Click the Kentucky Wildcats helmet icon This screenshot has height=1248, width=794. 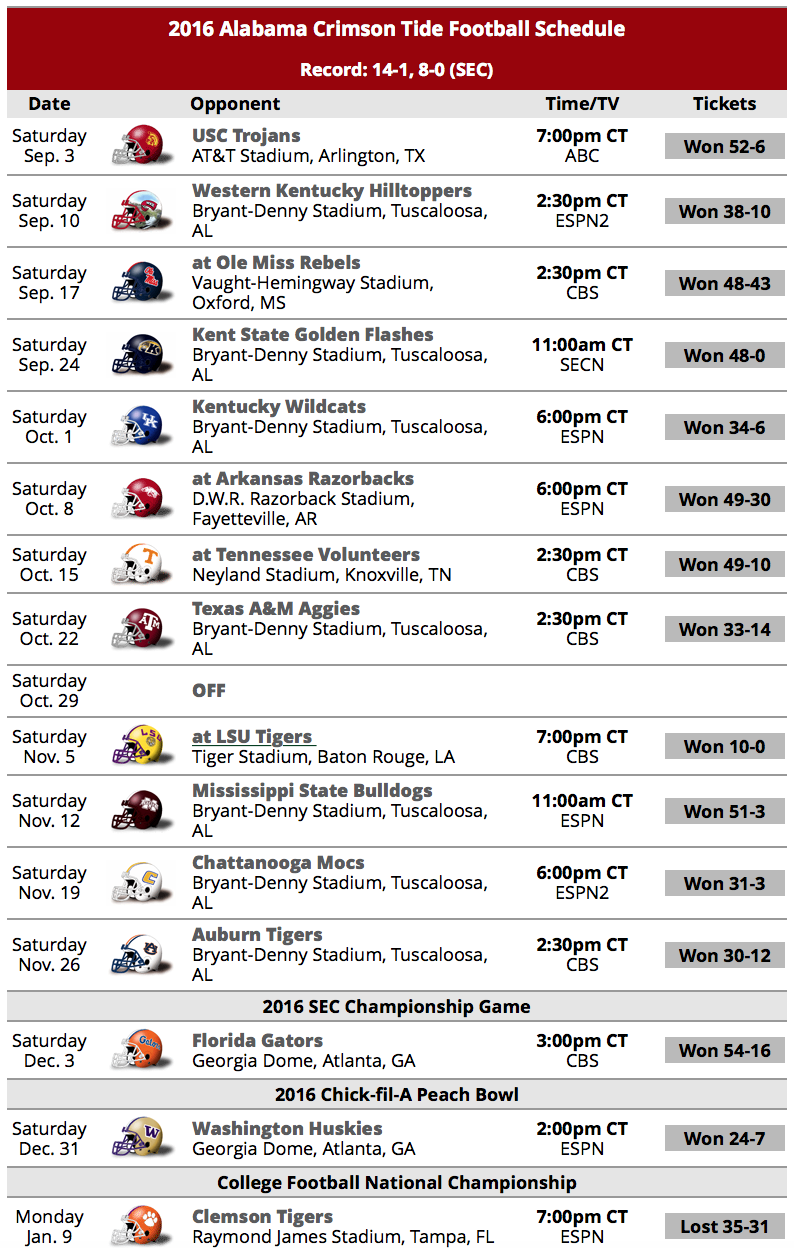coord(137,427)
